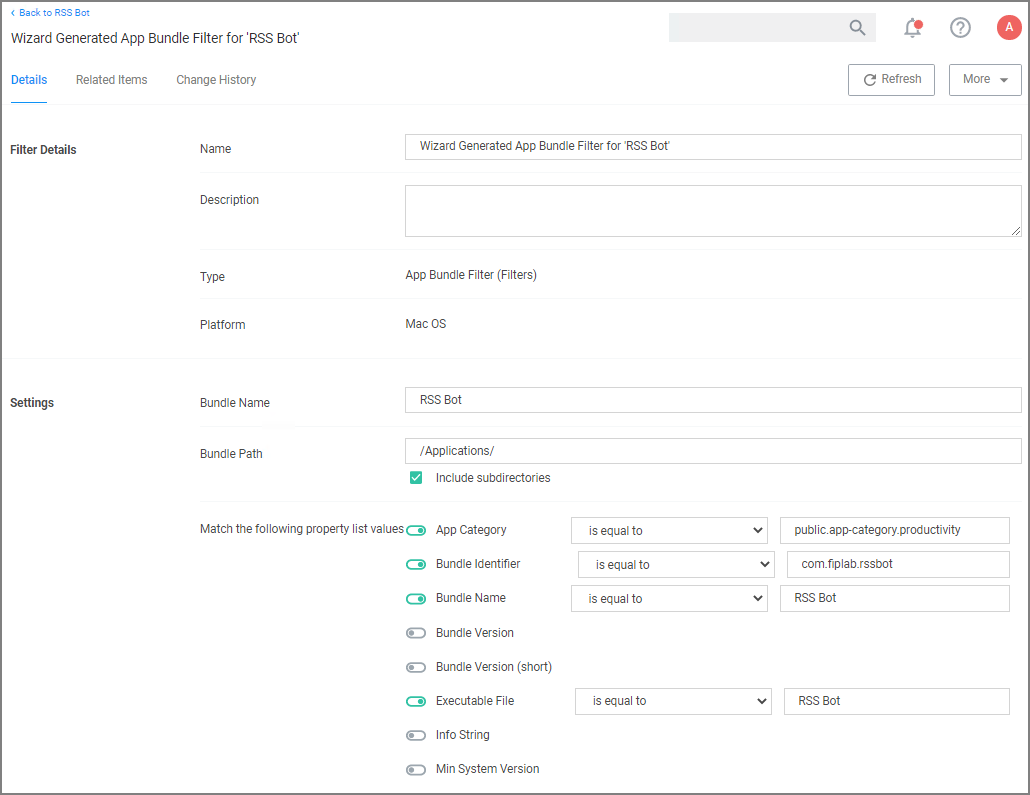Click the Refresh button
This screenshot has height=795, width=1030.
(891, 80)
